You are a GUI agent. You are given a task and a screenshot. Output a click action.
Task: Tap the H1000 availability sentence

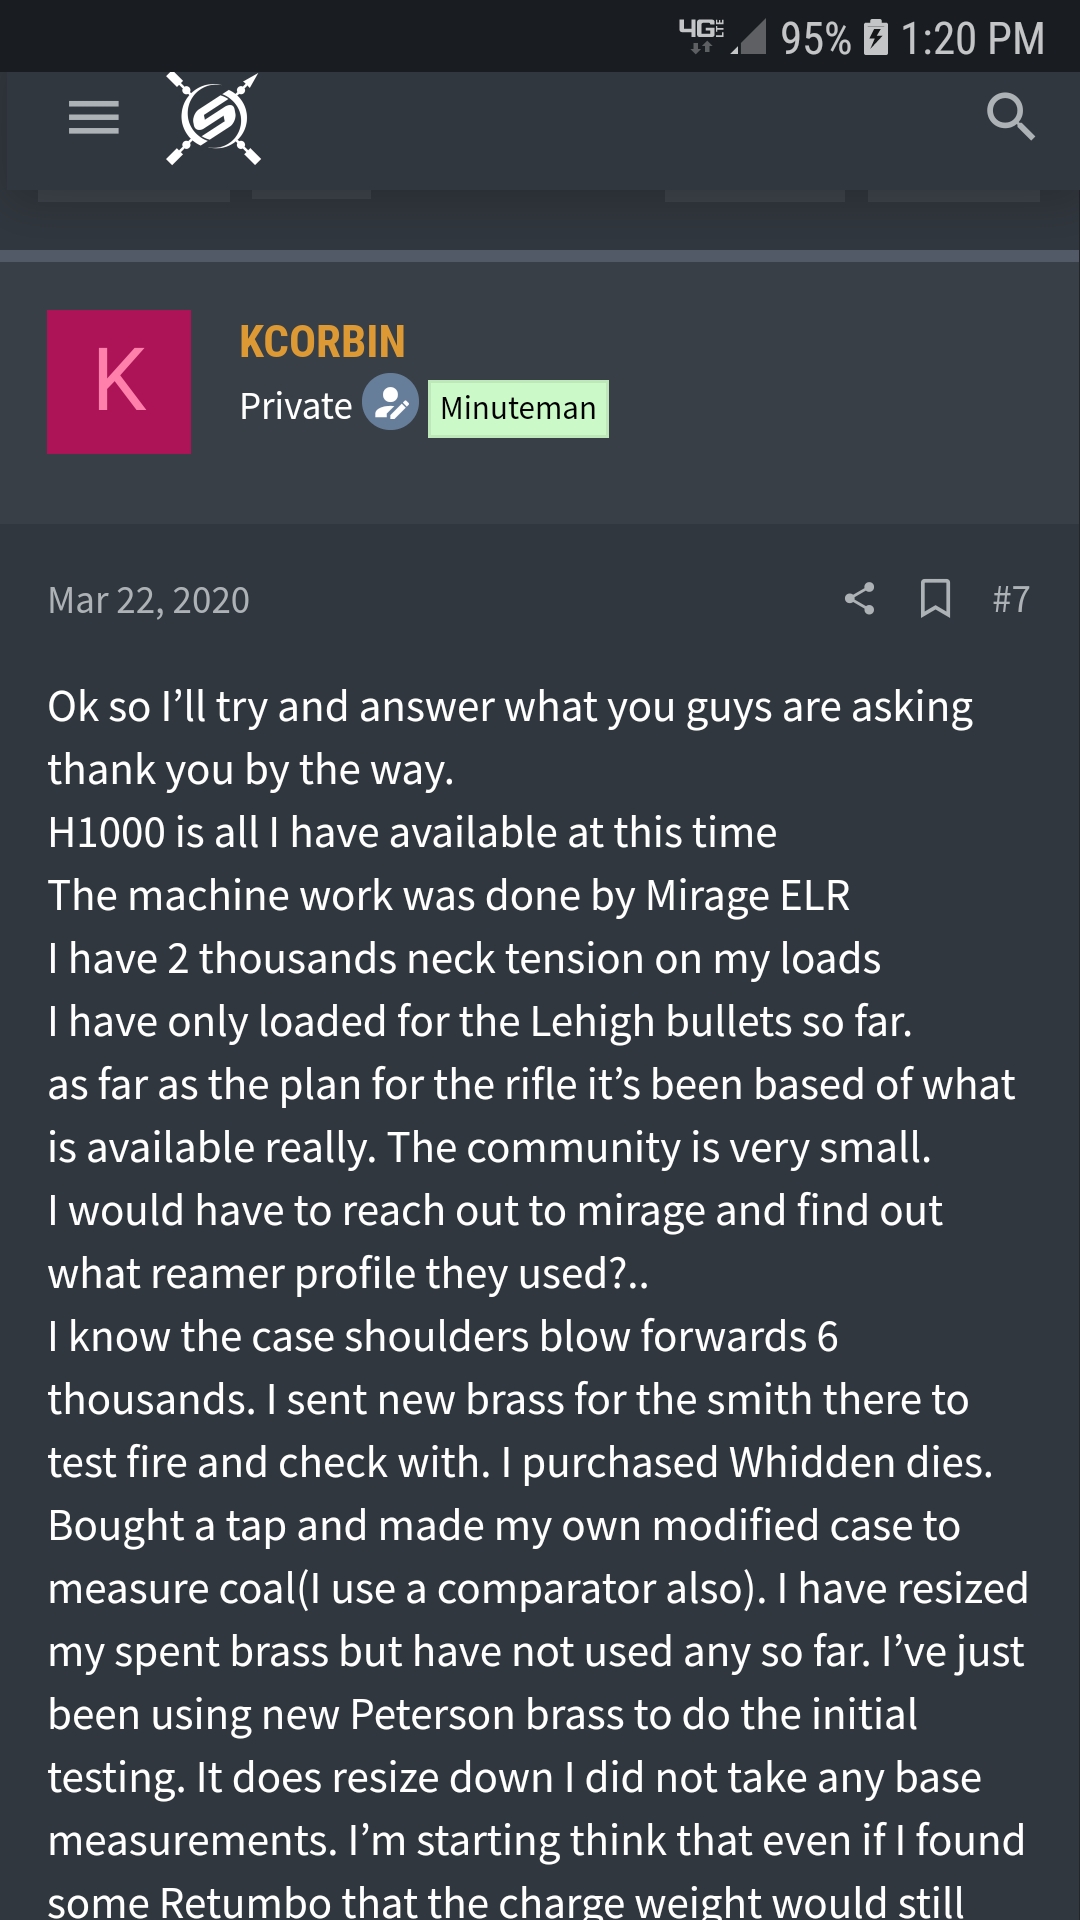pos(412,833)
